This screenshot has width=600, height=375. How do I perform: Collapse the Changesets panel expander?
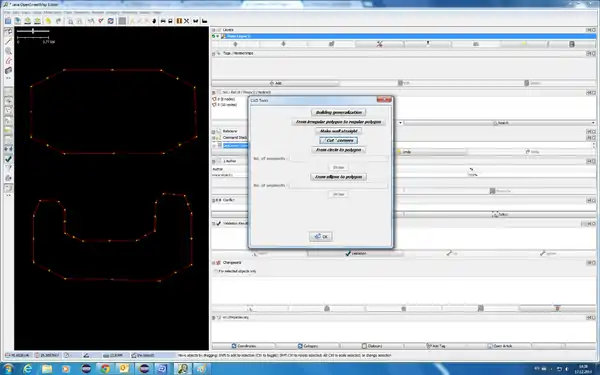click(214, 263)
